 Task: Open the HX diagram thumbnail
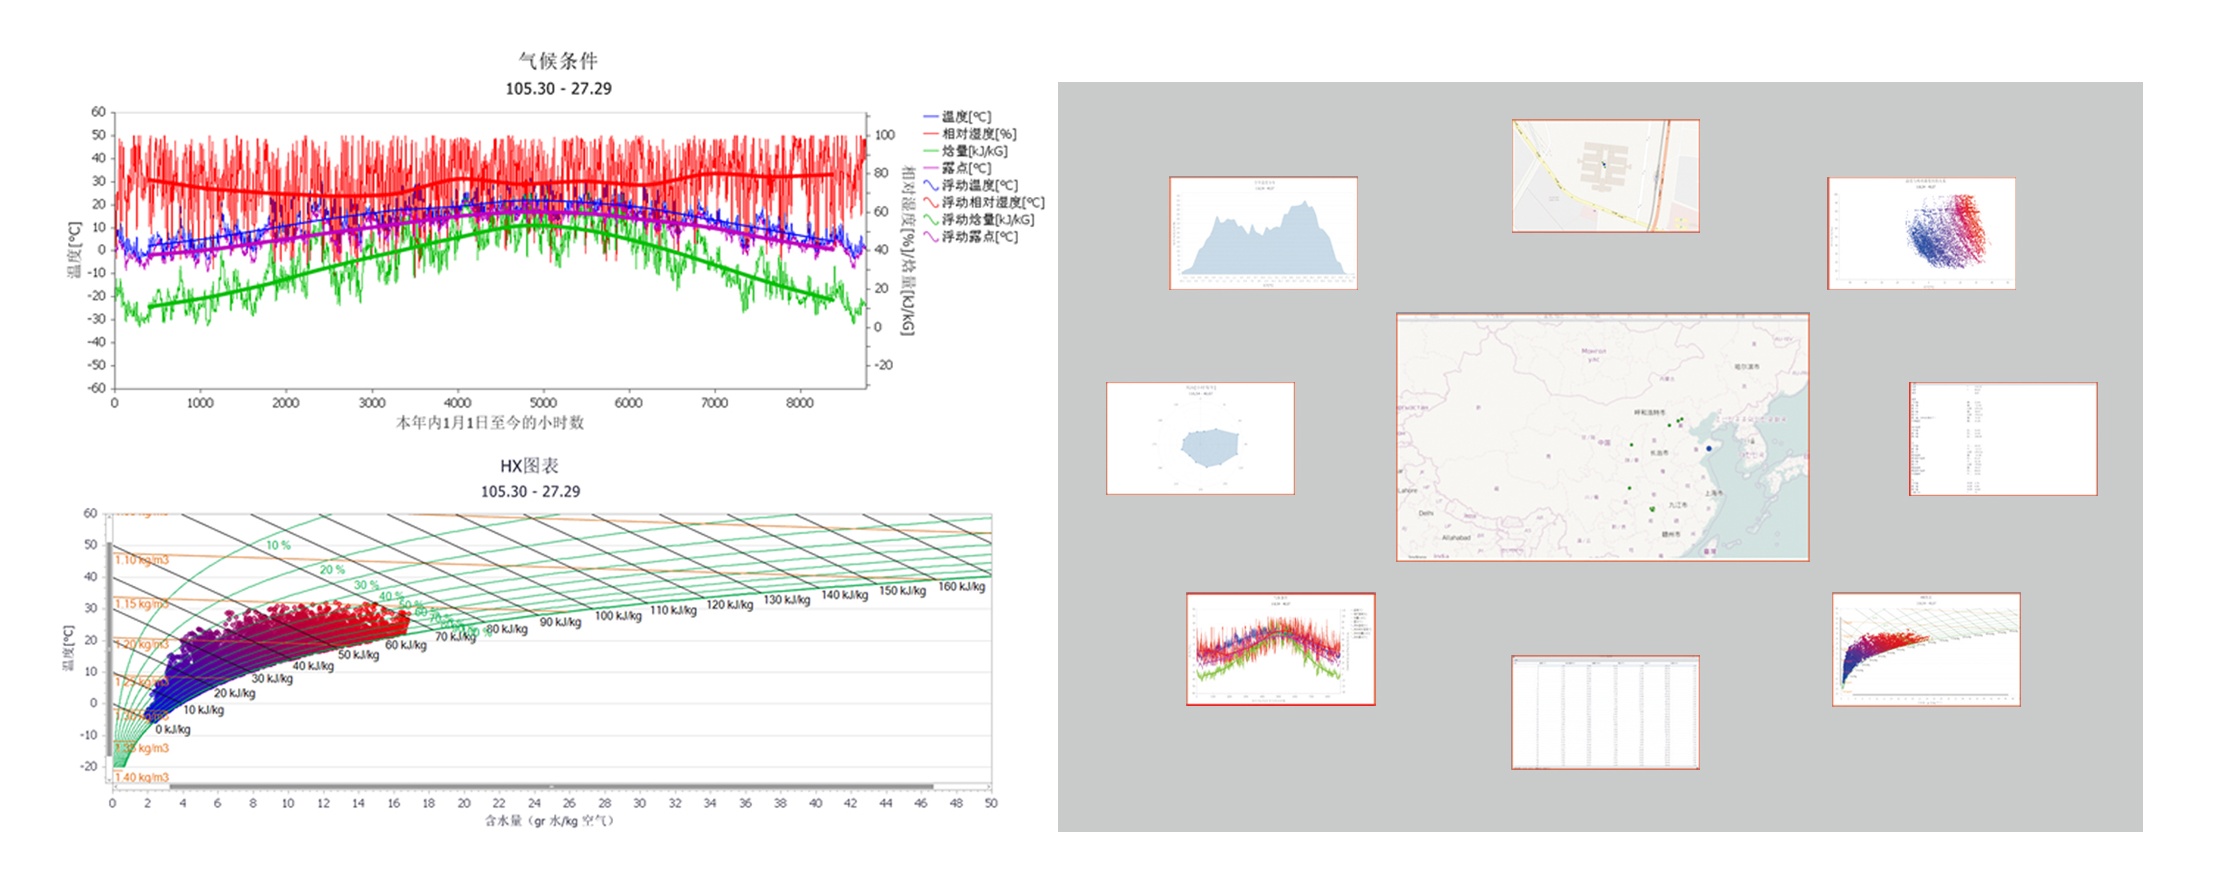[1926, 649]
